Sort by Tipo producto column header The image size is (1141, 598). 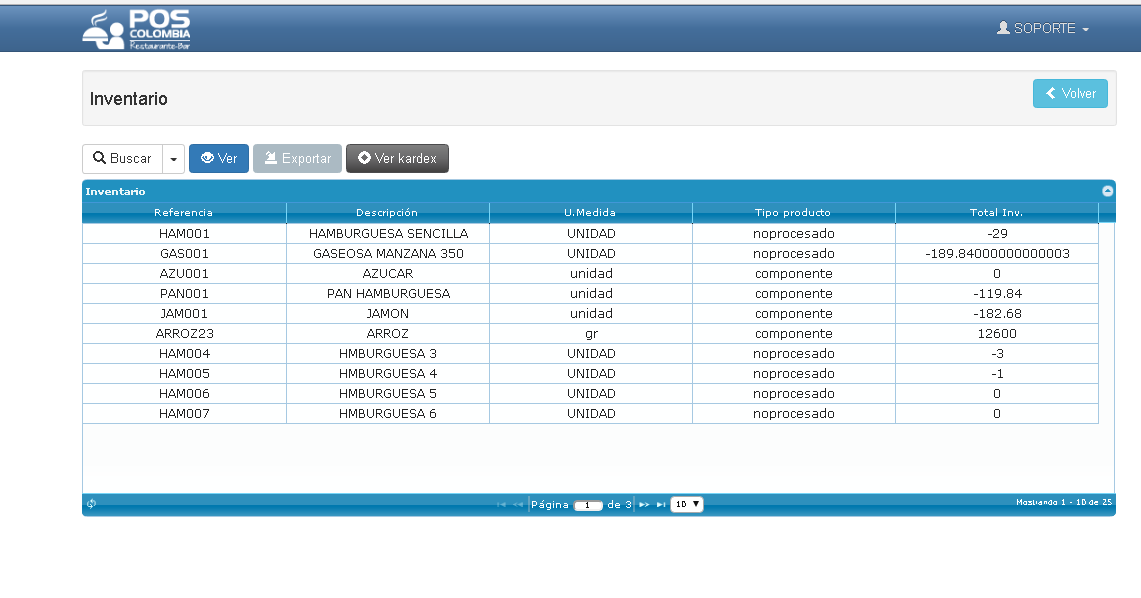(794, 212)
